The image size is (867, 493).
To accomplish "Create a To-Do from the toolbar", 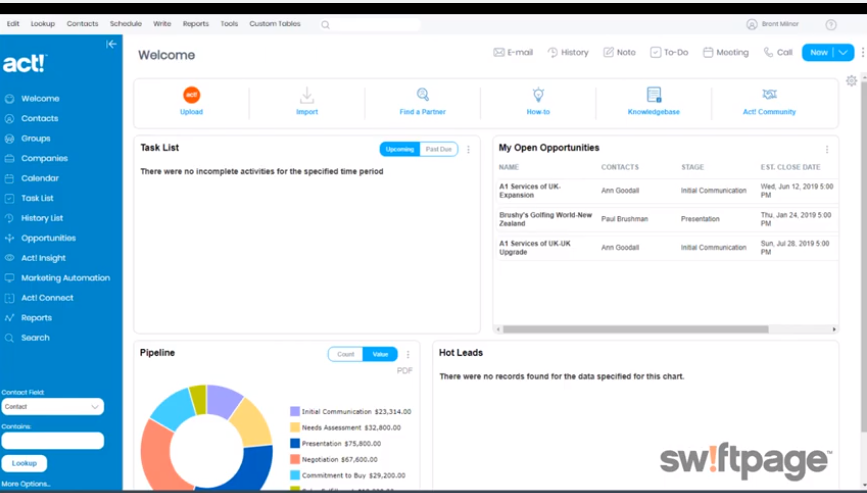I will 668,53.
